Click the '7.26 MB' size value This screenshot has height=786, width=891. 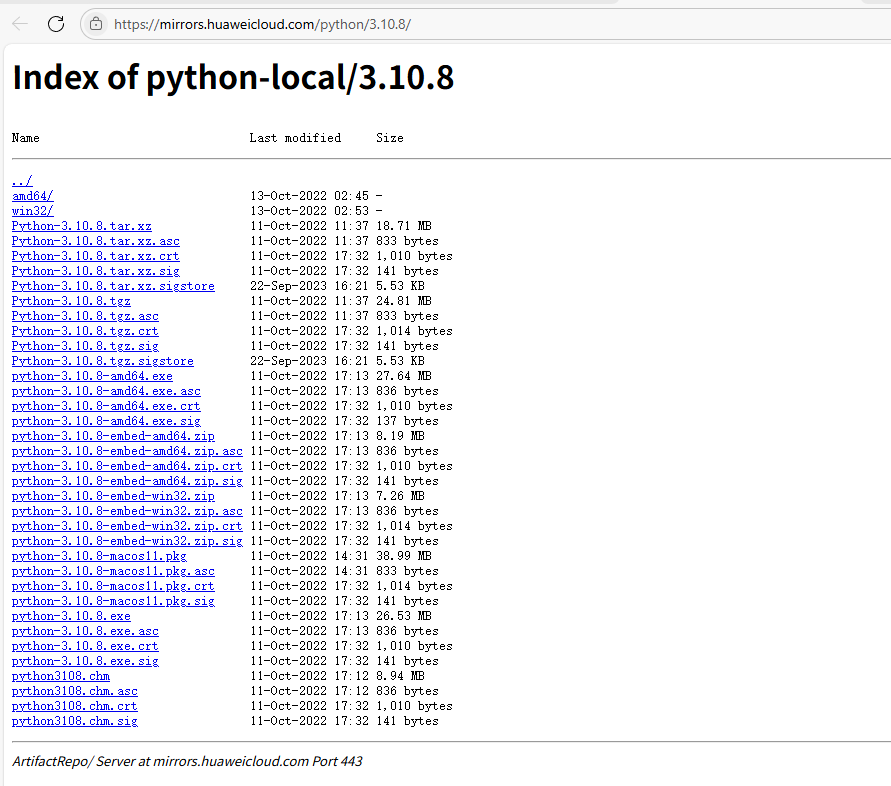[x=401, y=496]
